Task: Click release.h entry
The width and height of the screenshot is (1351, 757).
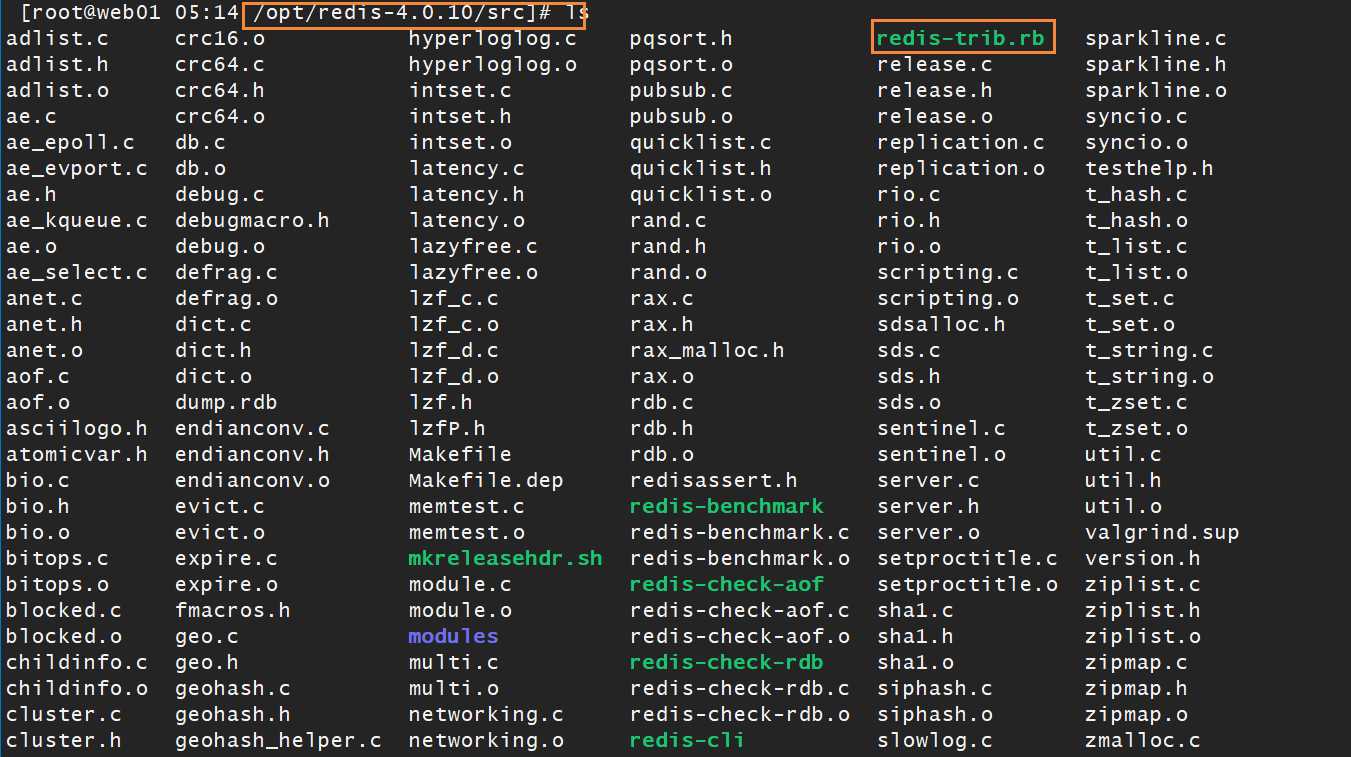Action: click(935, 90)
